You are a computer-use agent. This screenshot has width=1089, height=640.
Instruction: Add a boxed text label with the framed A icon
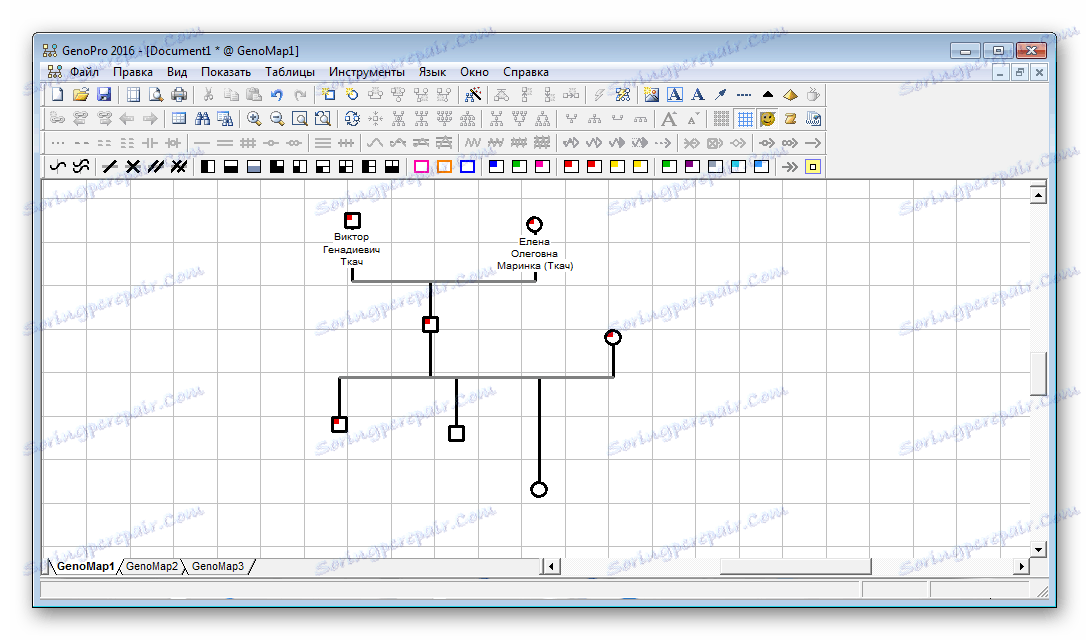point(674,94)
